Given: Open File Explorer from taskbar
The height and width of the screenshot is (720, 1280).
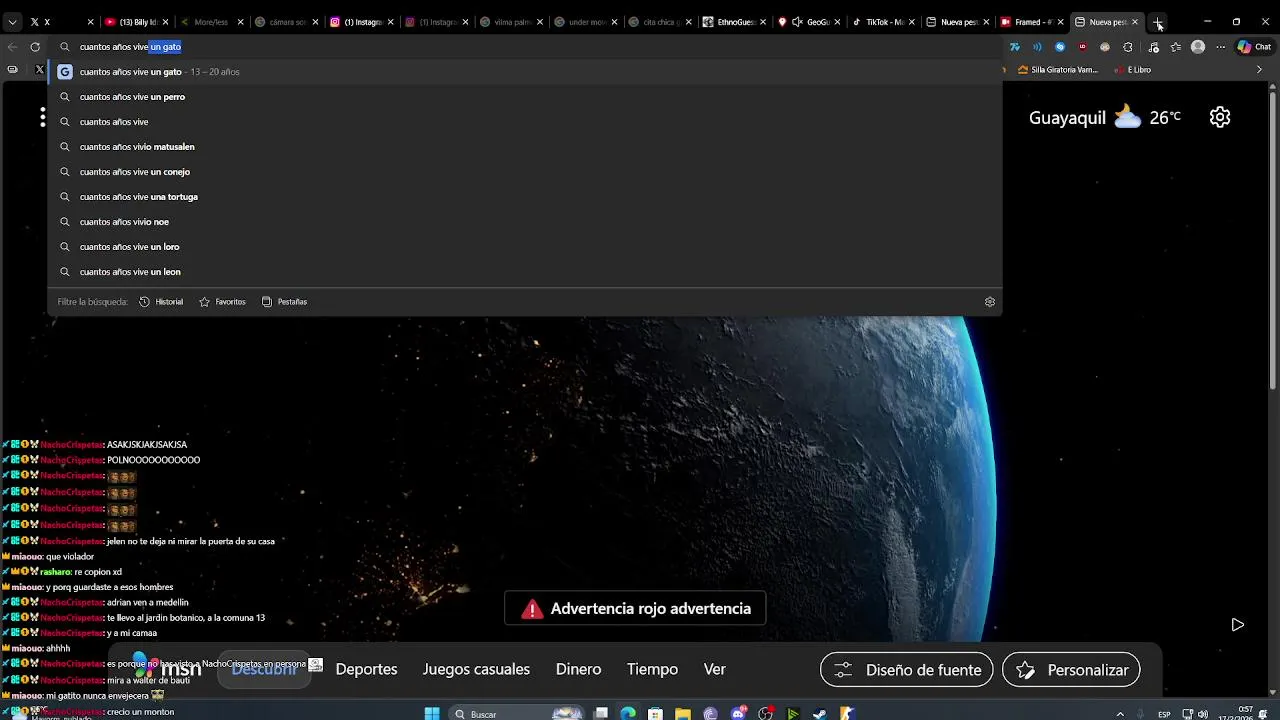Looking at the screenshot, I should (682, 714).
